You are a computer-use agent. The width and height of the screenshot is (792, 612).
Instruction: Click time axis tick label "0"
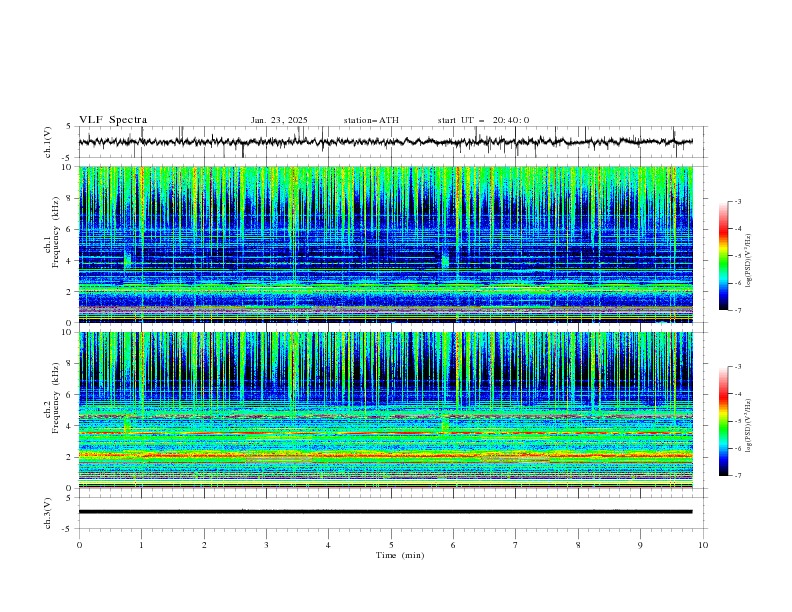click(79, 545)
